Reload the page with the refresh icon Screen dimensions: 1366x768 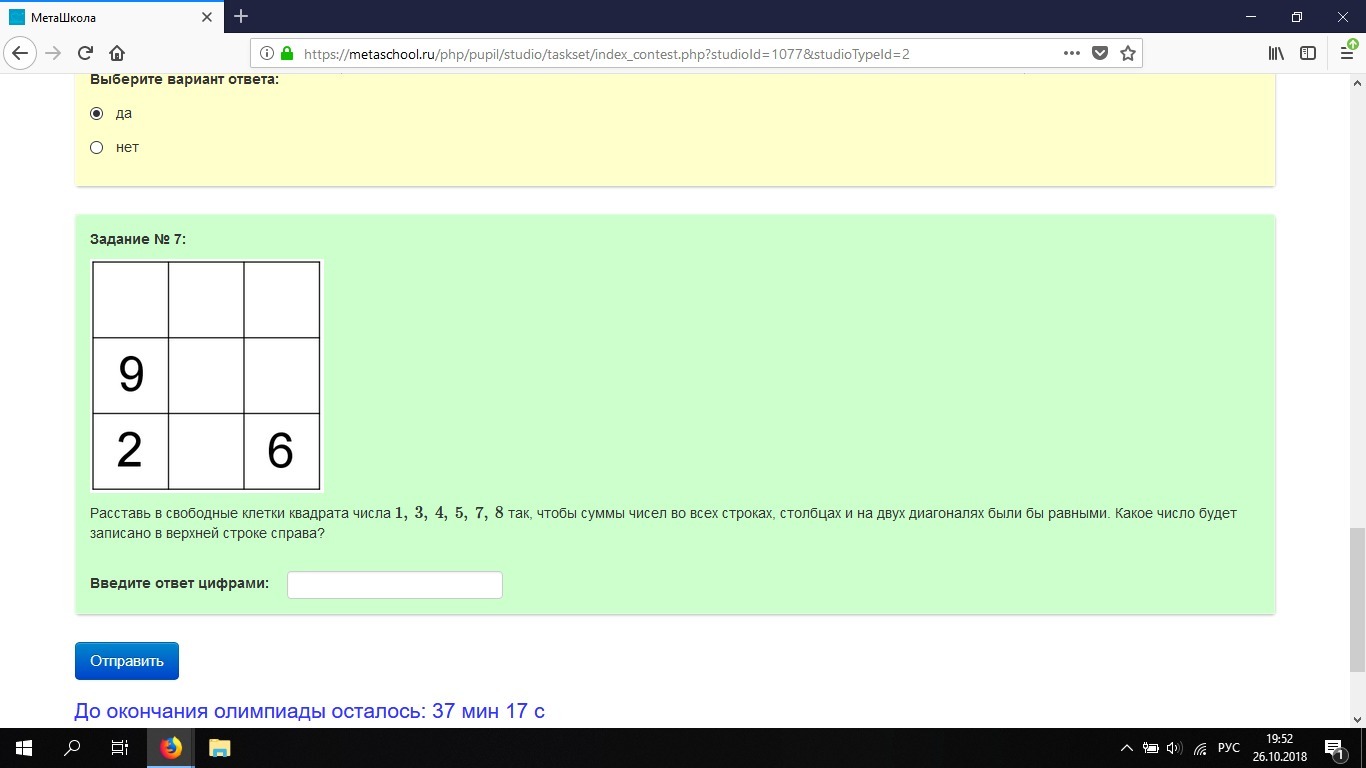tap(86, 54)
